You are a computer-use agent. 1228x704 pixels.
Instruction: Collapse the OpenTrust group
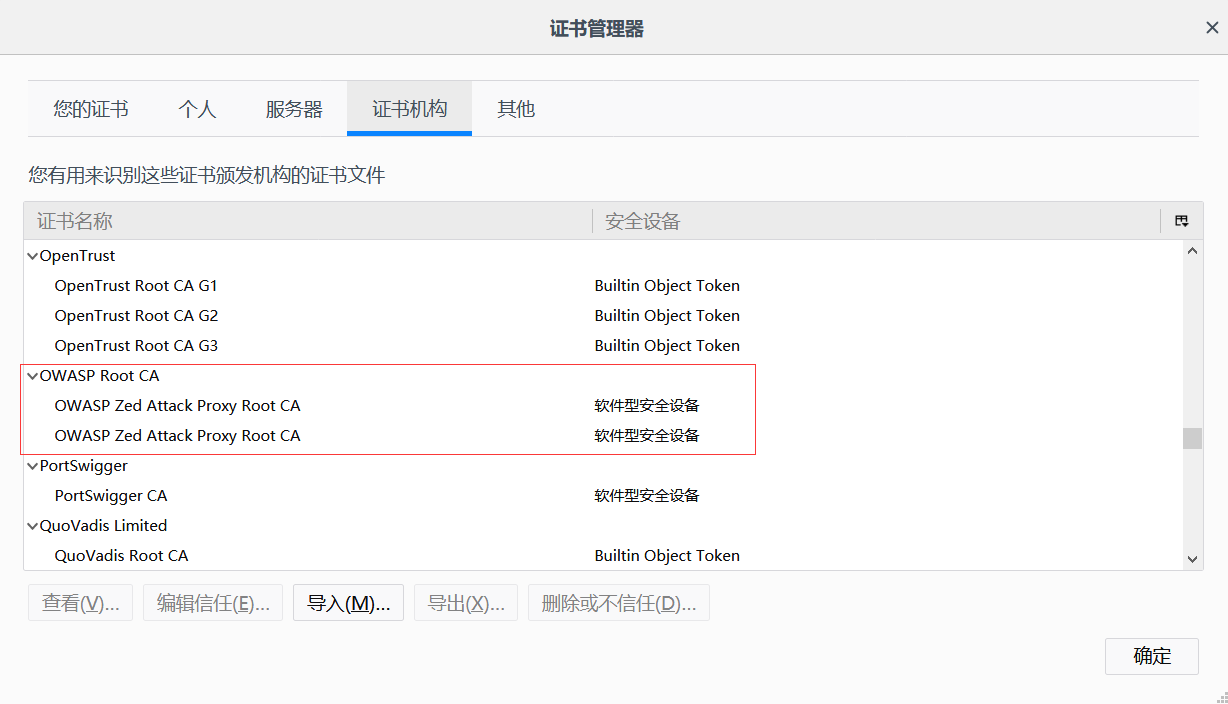click(x=33, y=256)
